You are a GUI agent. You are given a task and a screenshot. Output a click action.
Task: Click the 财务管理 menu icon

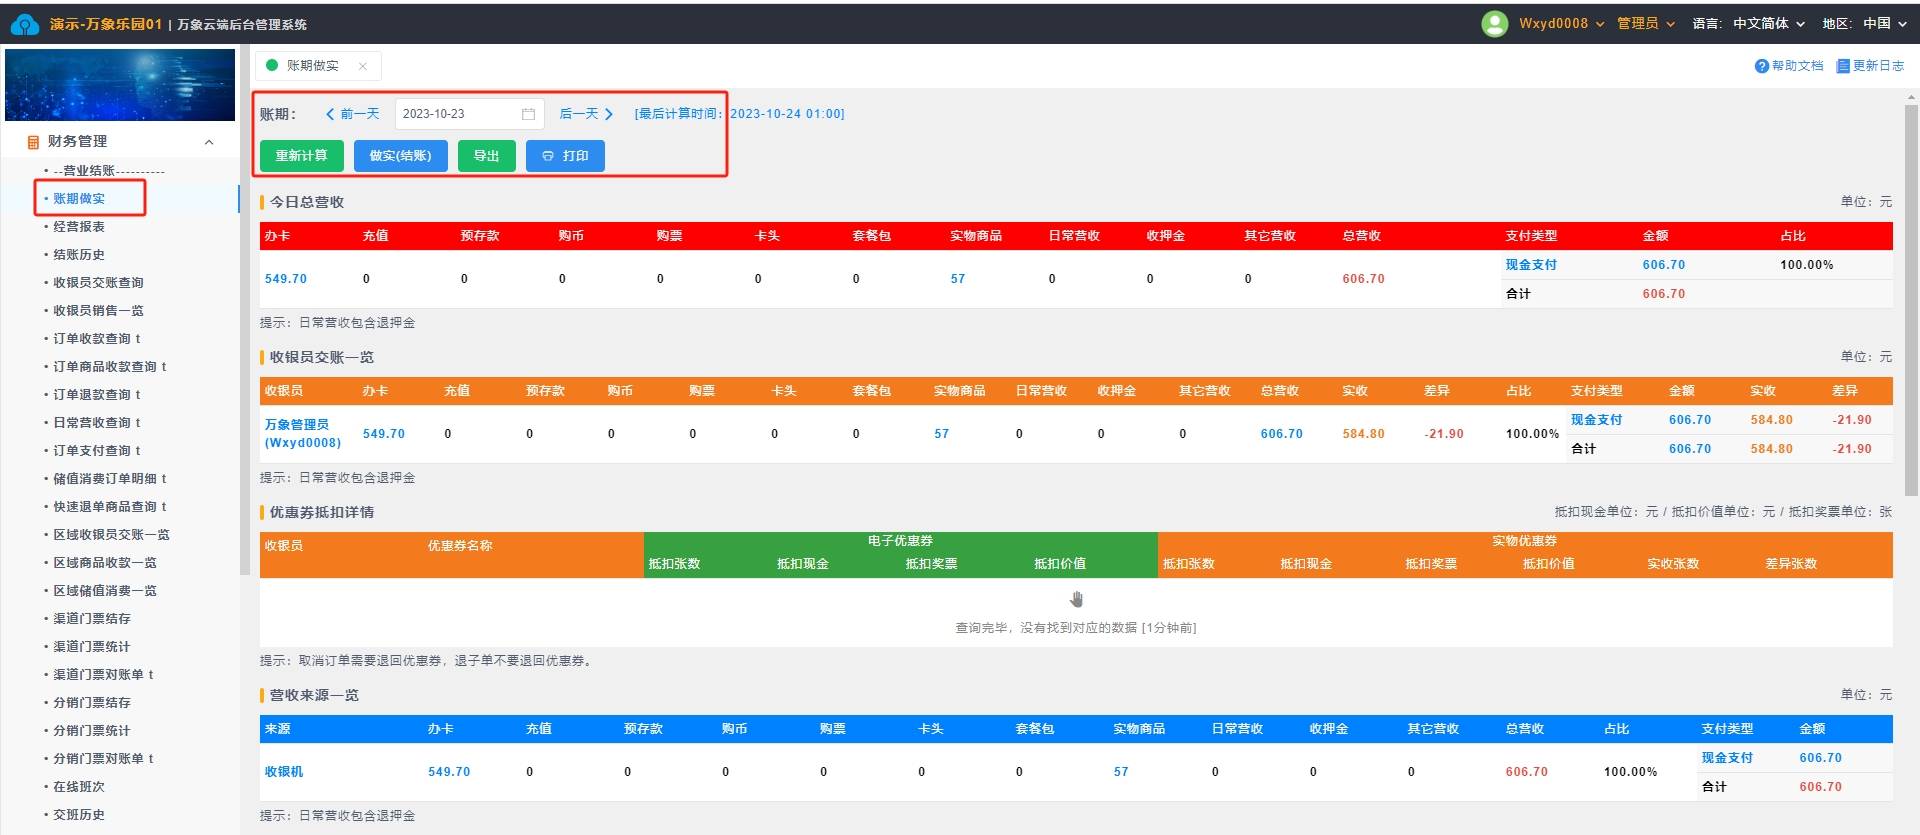pyautogui.click(x=33, y=142)
